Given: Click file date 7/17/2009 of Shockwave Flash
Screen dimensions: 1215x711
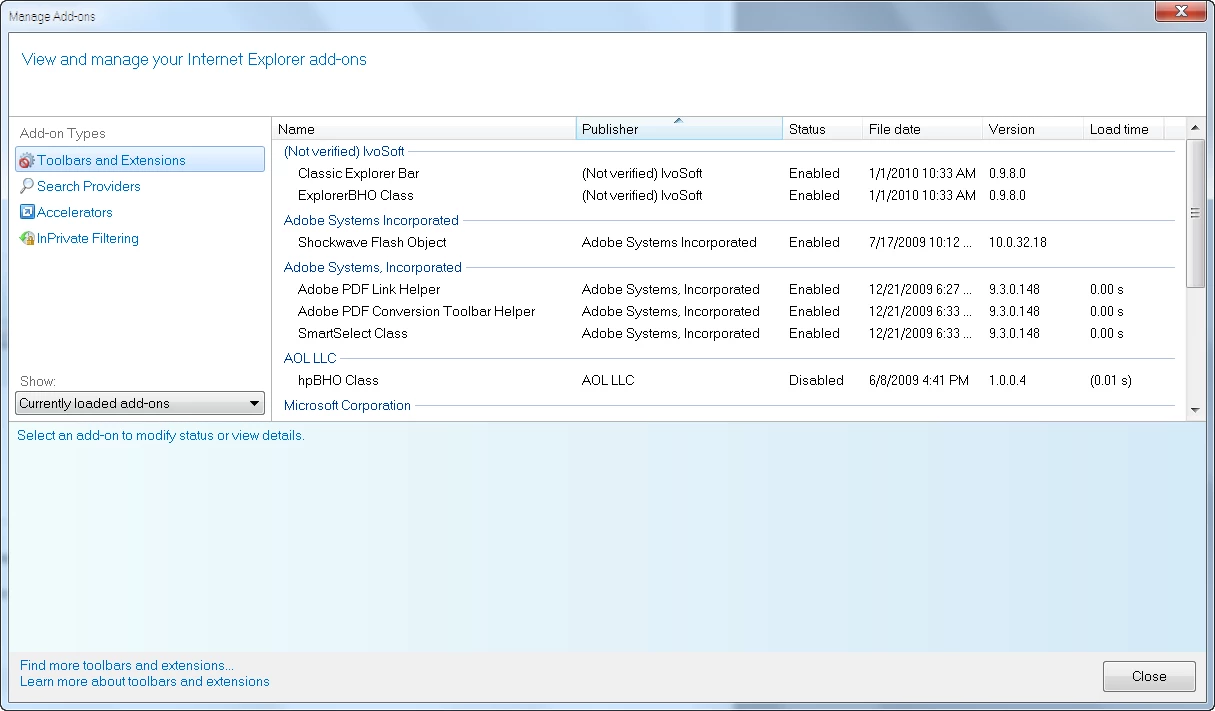Looking at the screenshot, I should pos(922,242).
